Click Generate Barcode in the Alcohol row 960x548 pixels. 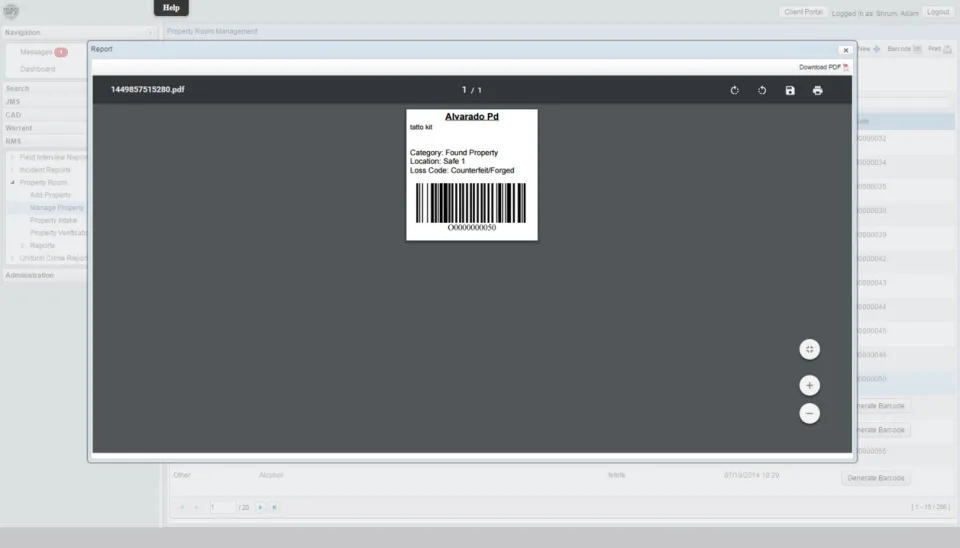point(876,478)
